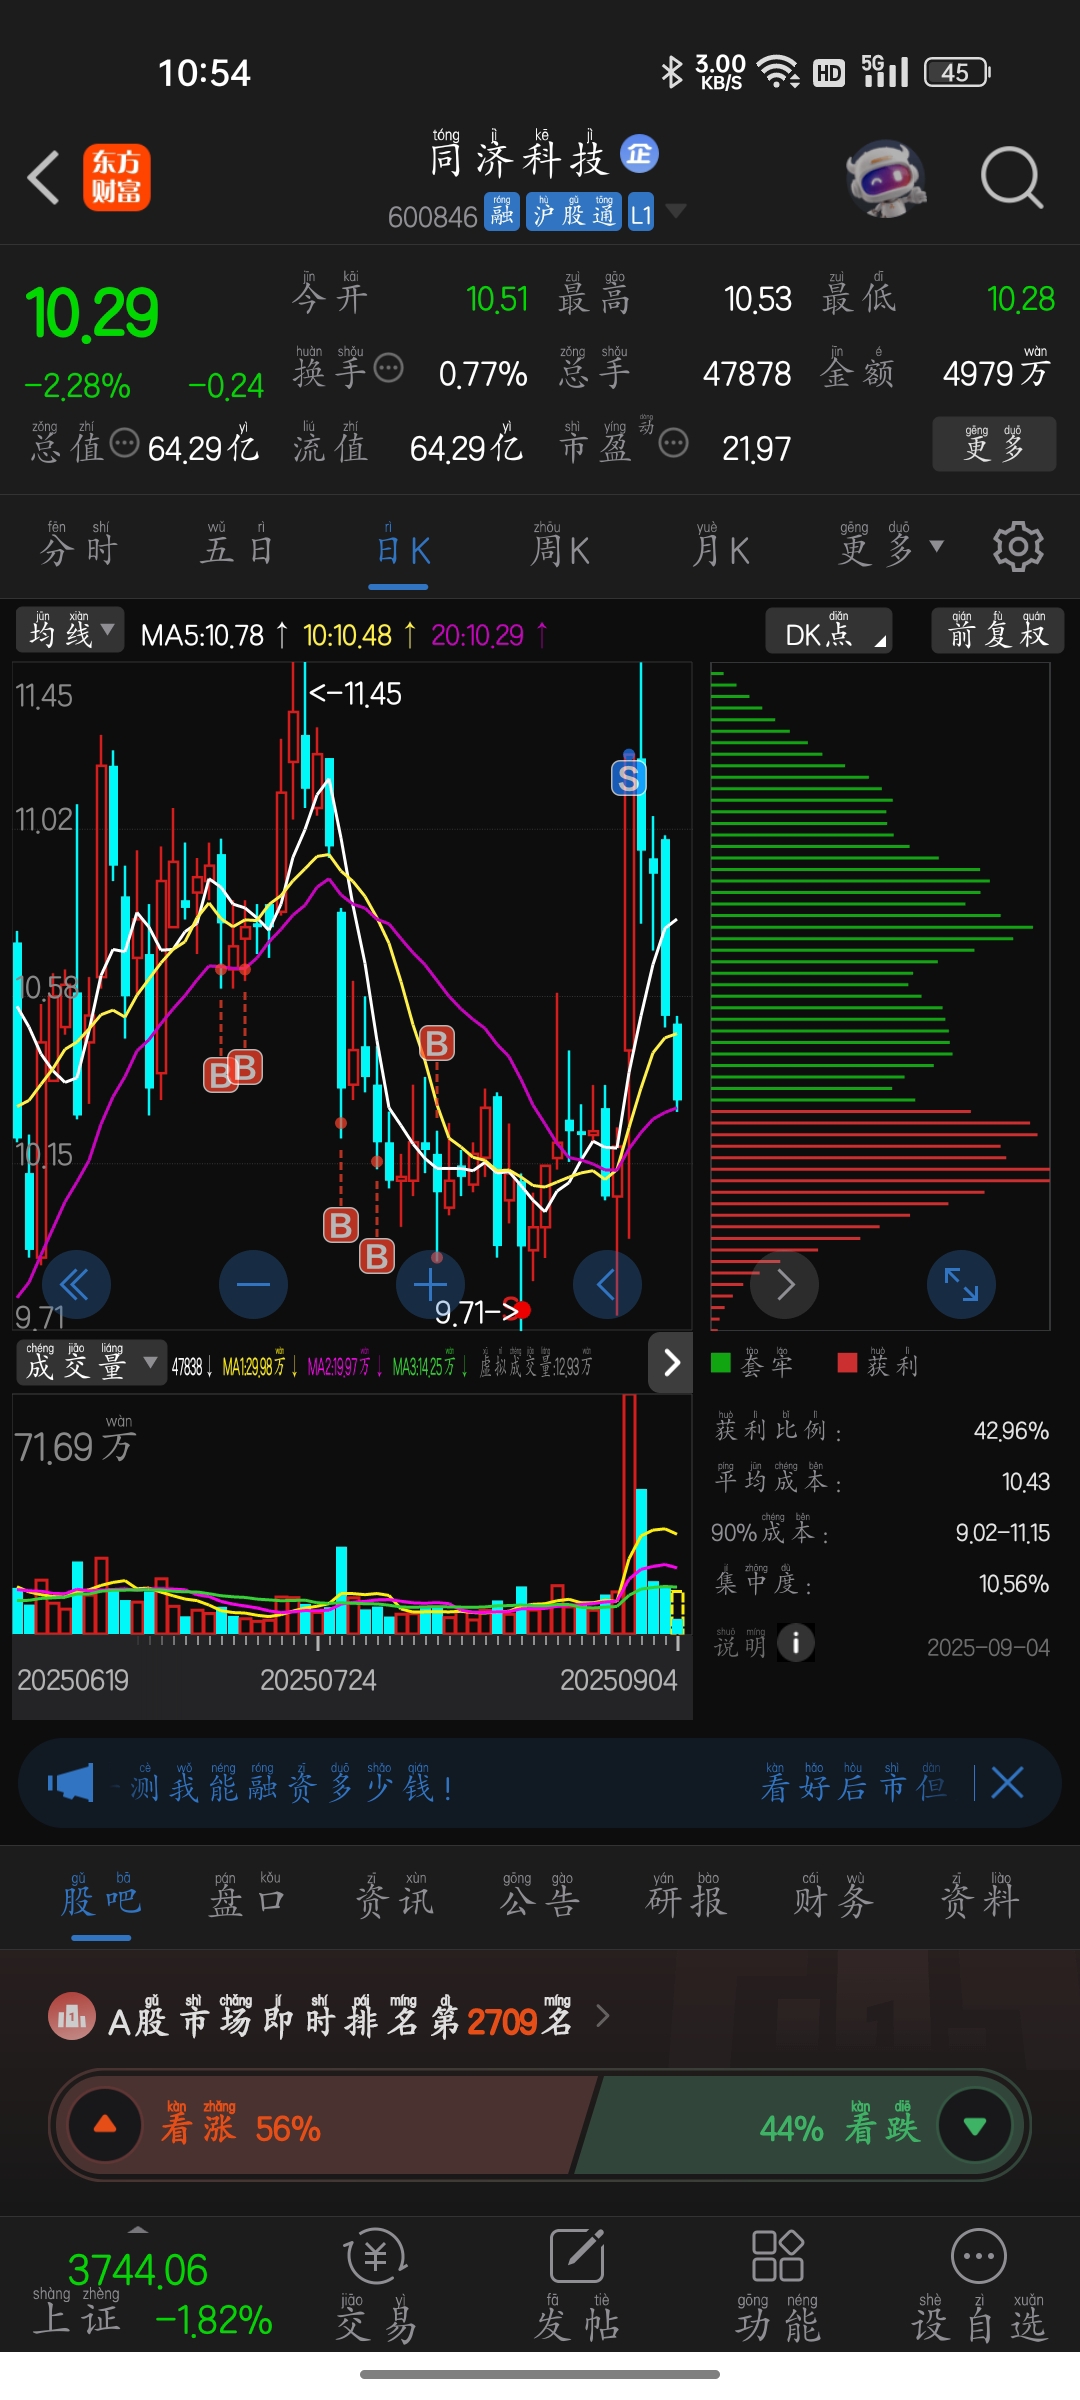The height and width of the screenshot is (2400, 1080).
Task: Close the margin financing banner
Action: click(1007, 1783)
